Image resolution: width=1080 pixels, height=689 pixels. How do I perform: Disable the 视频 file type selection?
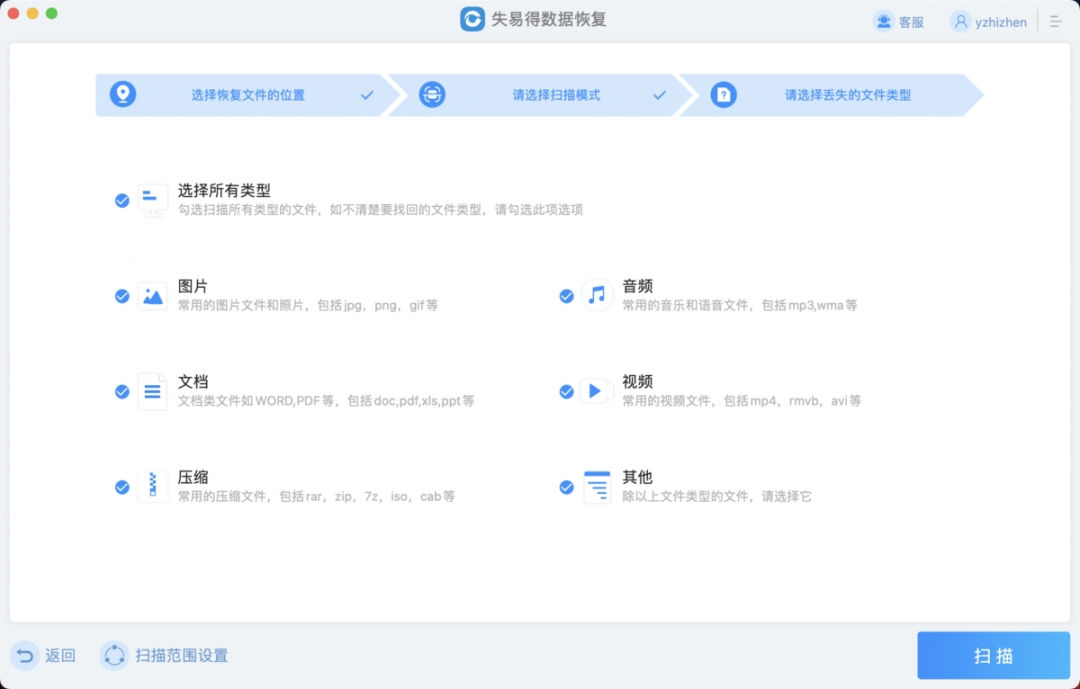pyautogui.click(x=567, y=391)
